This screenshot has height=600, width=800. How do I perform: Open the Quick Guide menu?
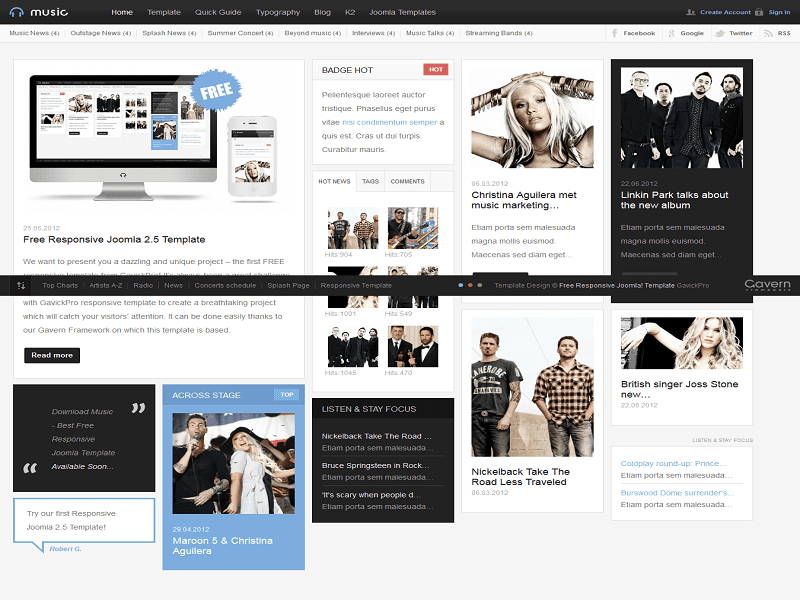click(218, 12)
